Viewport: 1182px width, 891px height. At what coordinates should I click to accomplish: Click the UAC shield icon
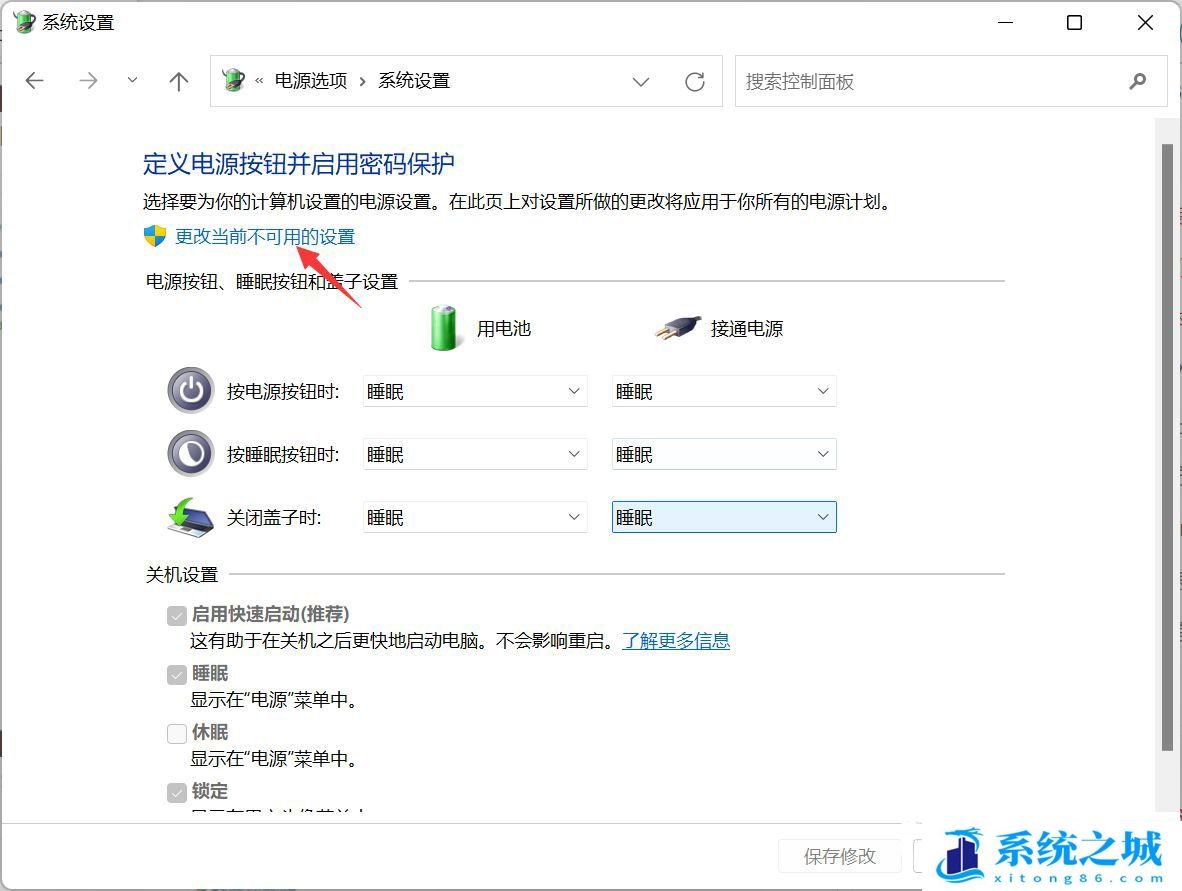click(x=153, y=236)
